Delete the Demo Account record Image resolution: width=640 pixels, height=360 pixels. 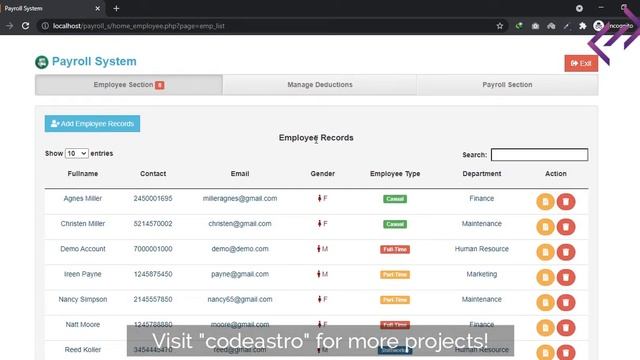[566, 252]
